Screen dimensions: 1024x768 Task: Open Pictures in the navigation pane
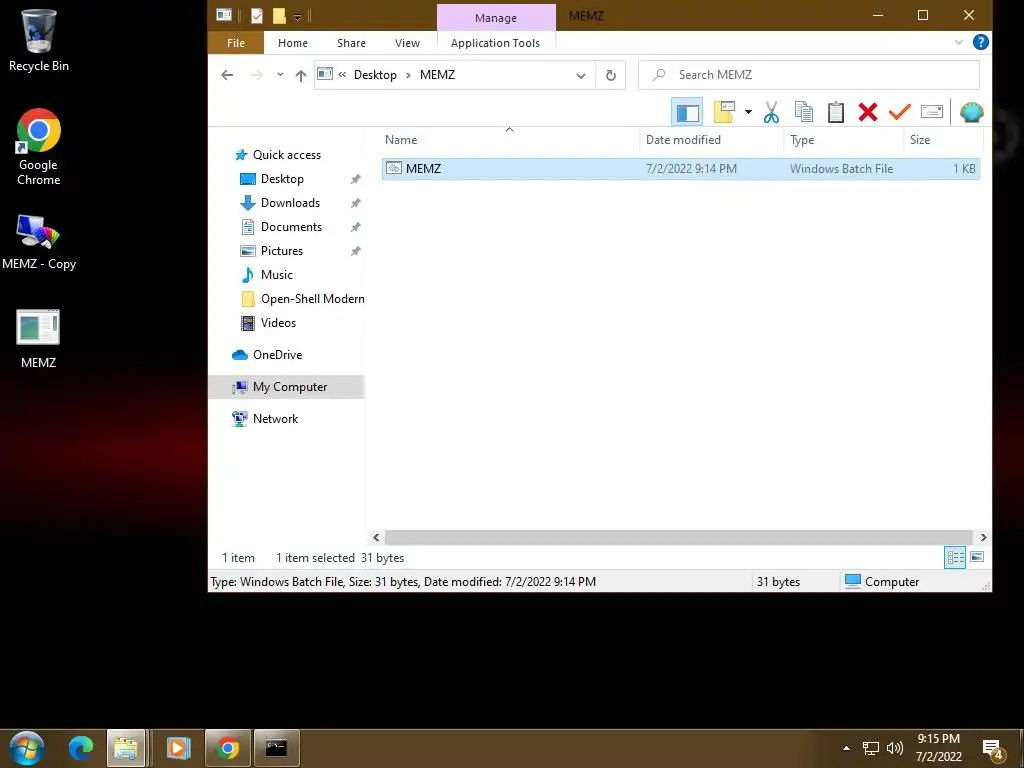tap(281, 251)
